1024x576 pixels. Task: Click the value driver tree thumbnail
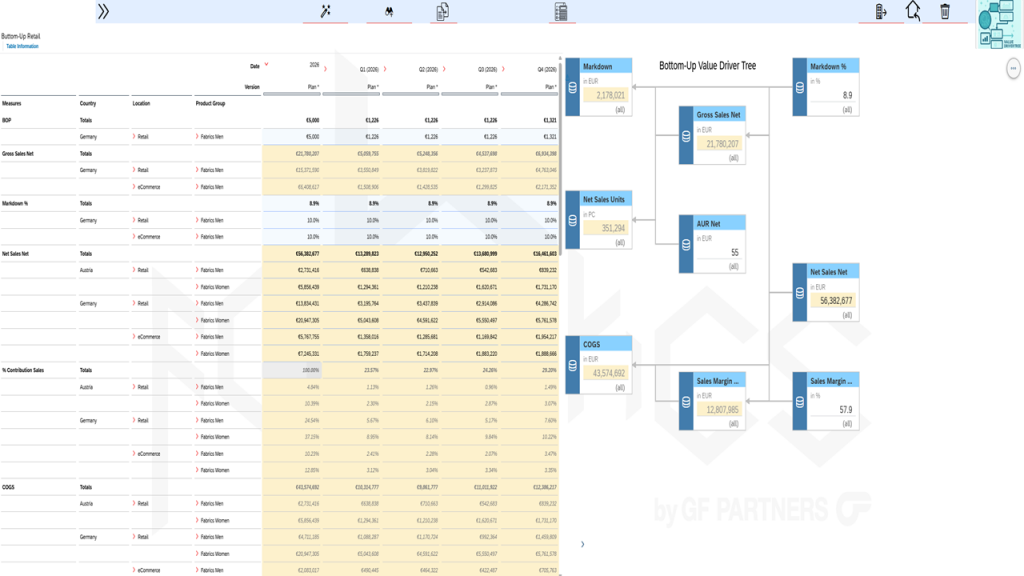998,24
